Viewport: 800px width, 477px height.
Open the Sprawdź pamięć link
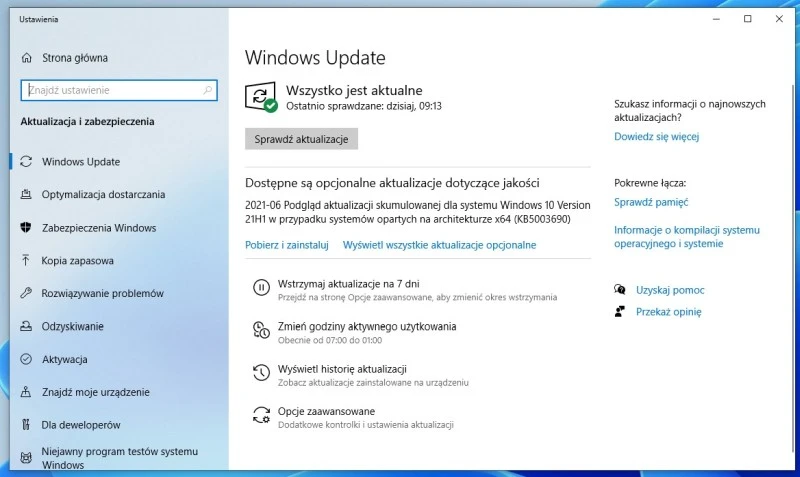pos(651,202)
